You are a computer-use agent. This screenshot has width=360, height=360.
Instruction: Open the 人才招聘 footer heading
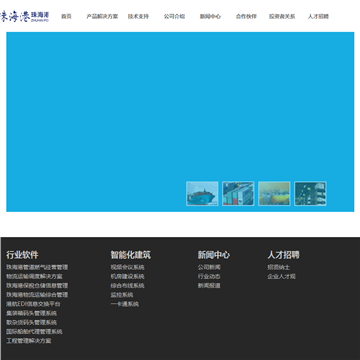[x=283, y=255]
